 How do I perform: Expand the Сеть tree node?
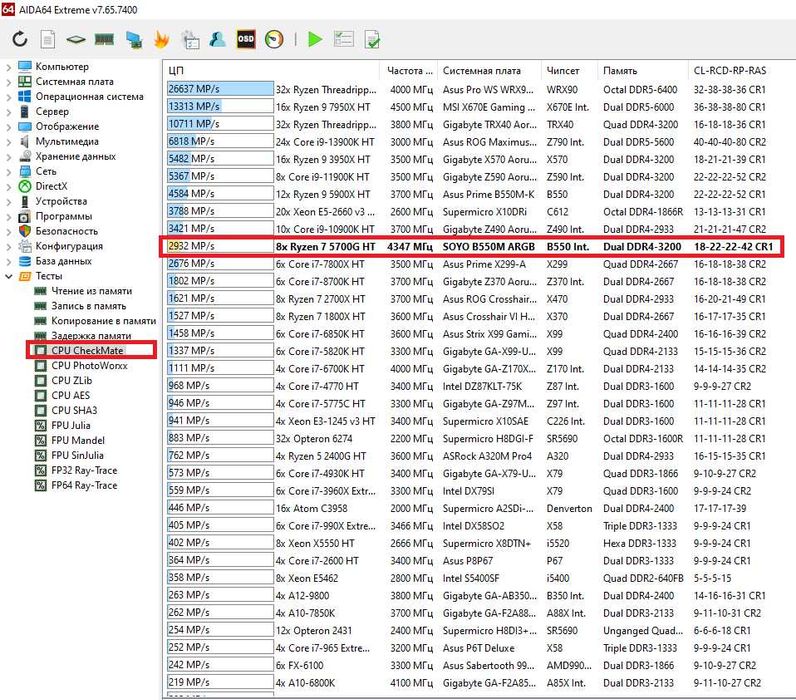pyautogui.click(x=8, y=171)
